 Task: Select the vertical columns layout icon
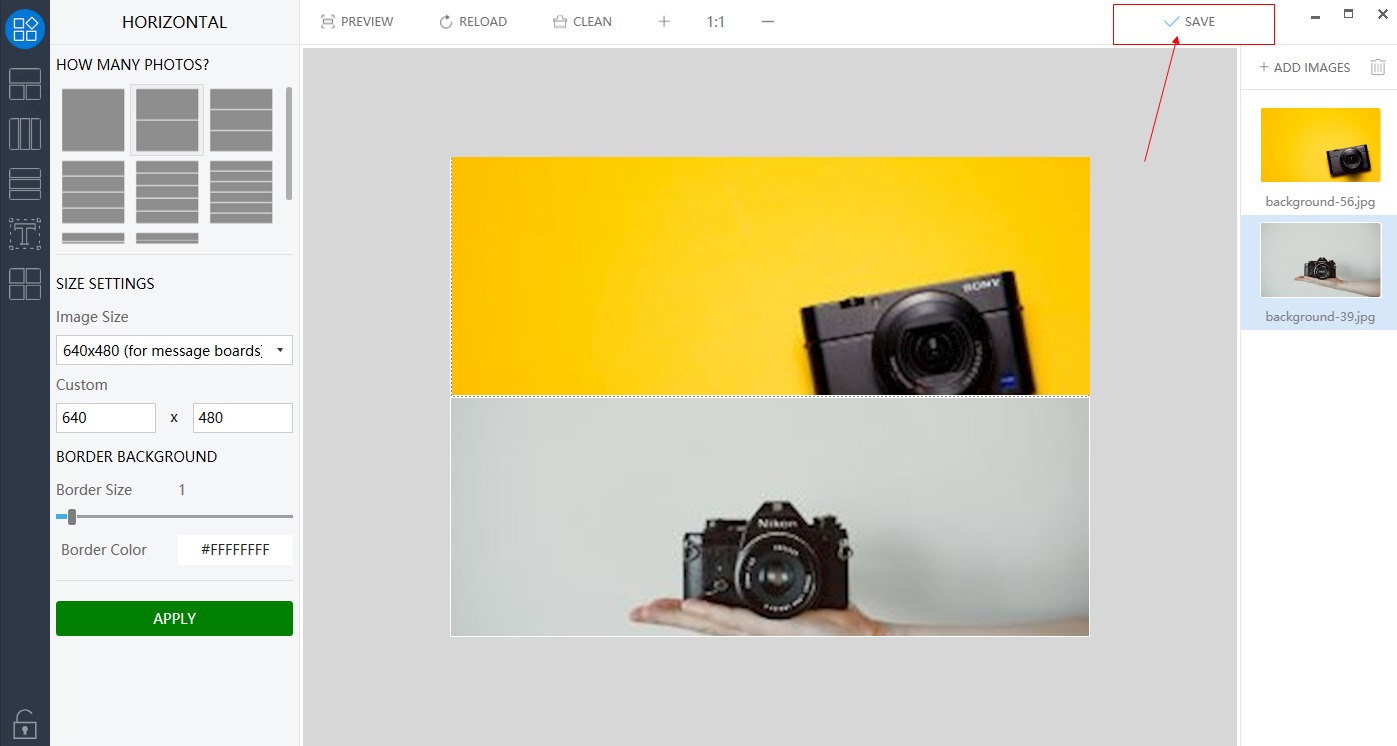click(x=25, y=134)
